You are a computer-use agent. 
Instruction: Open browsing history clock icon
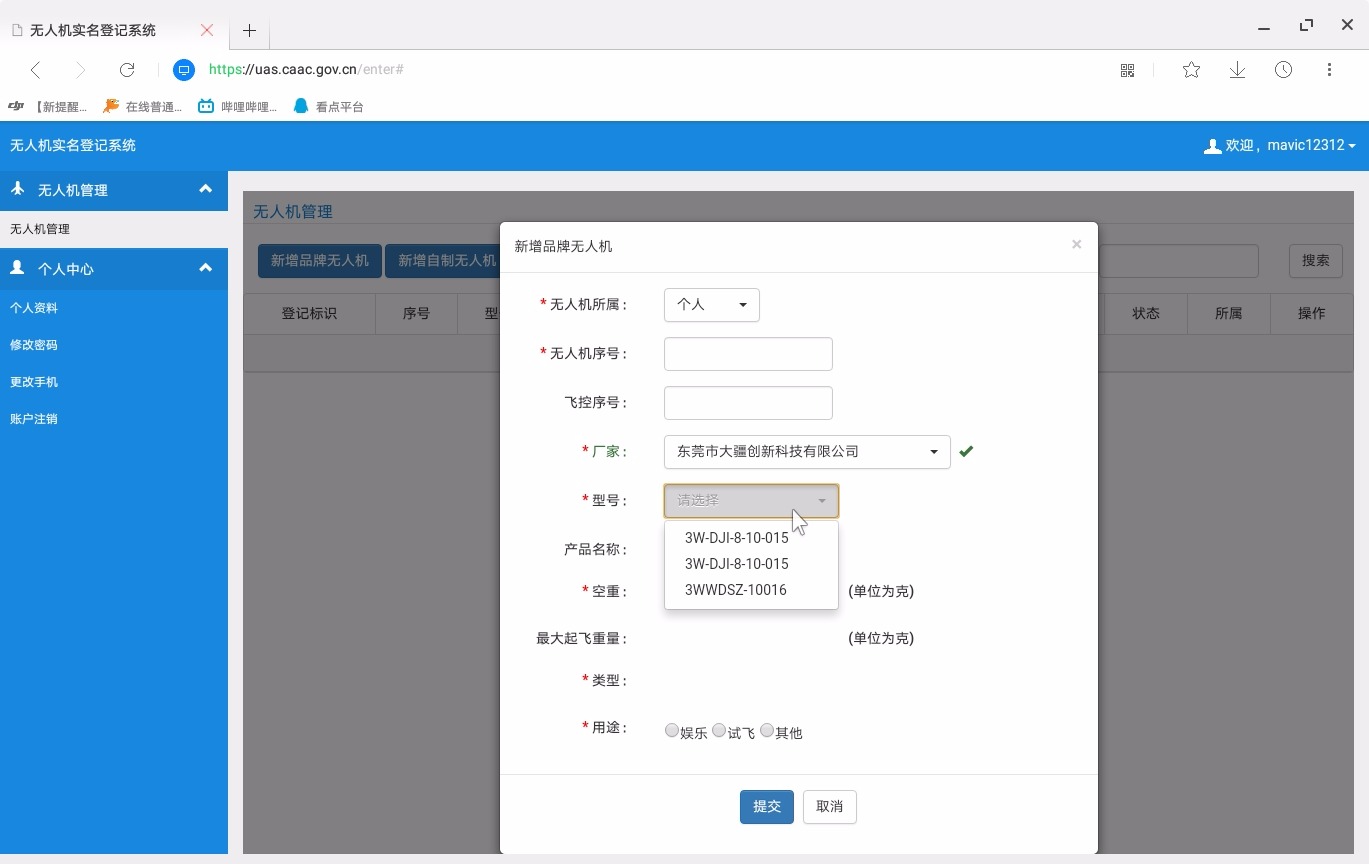(x=1283, y=69)
